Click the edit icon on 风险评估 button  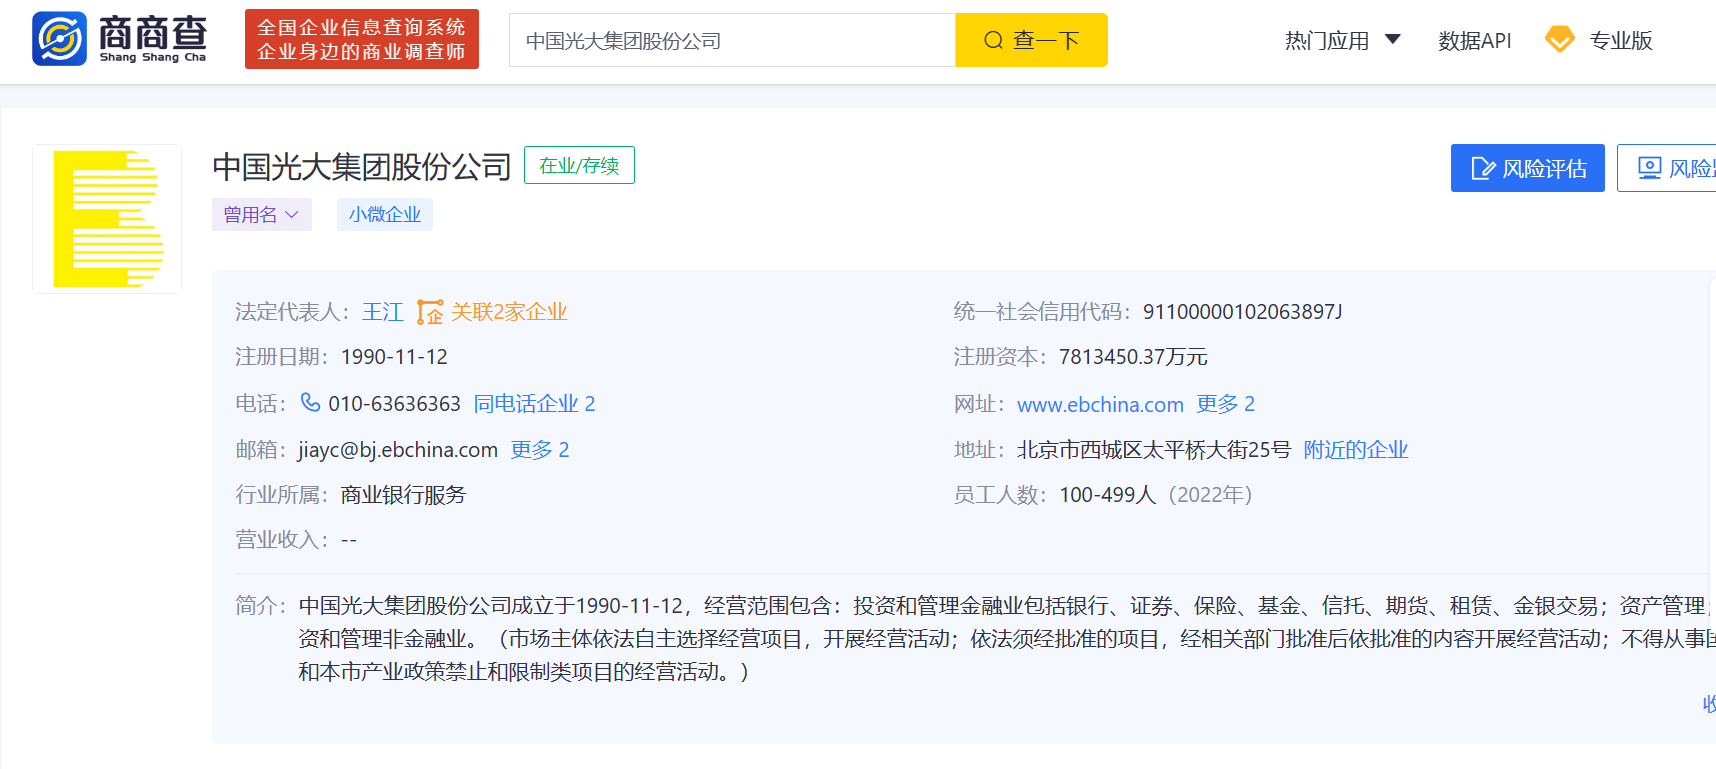coord(1483,168)
